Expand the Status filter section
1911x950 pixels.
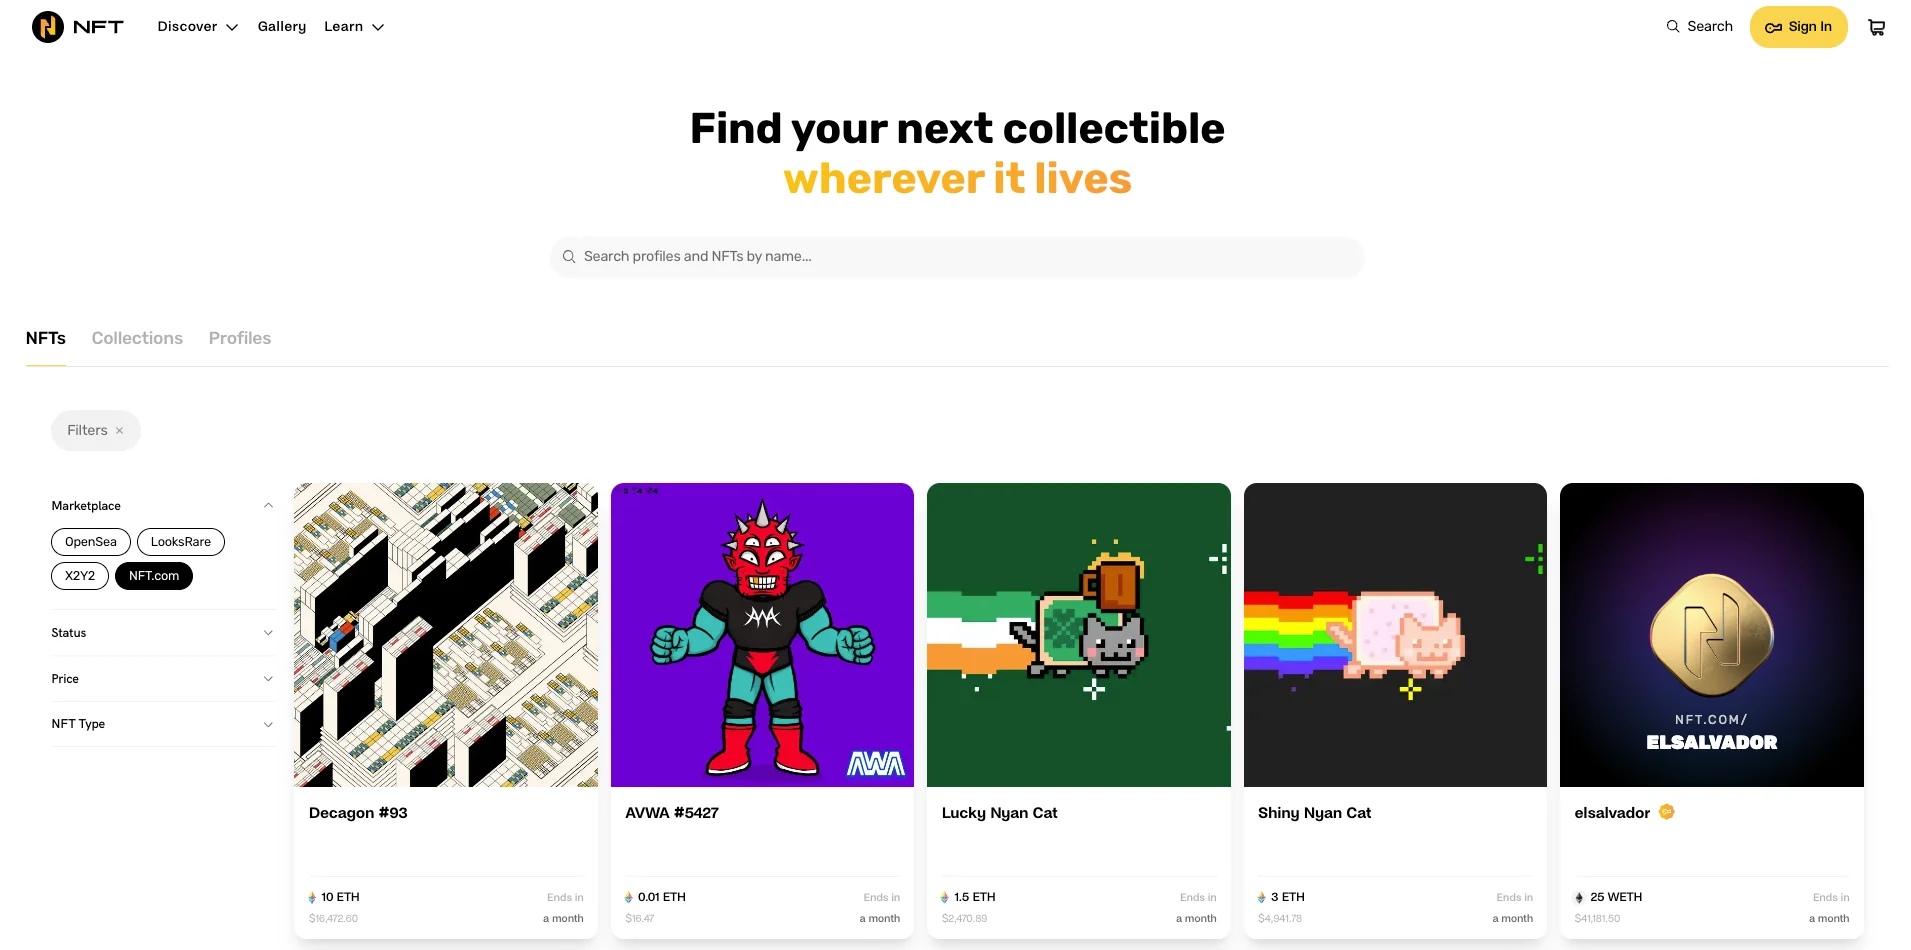(x=162, y=633)
